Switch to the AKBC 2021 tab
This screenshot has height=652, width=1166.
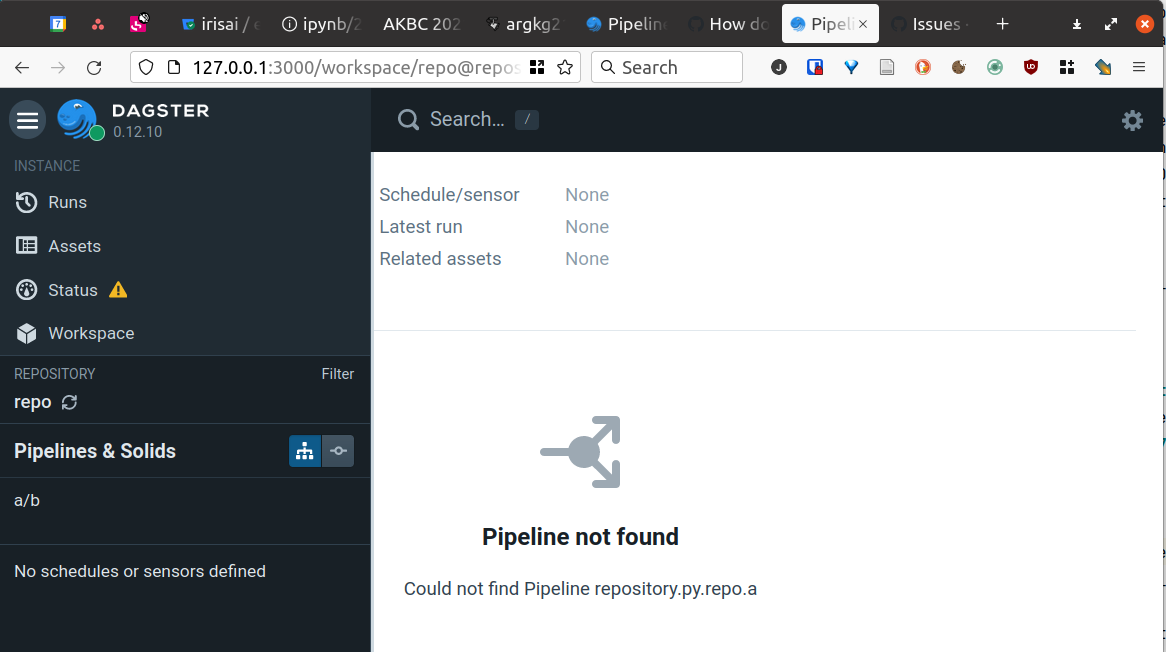[421, 23]
